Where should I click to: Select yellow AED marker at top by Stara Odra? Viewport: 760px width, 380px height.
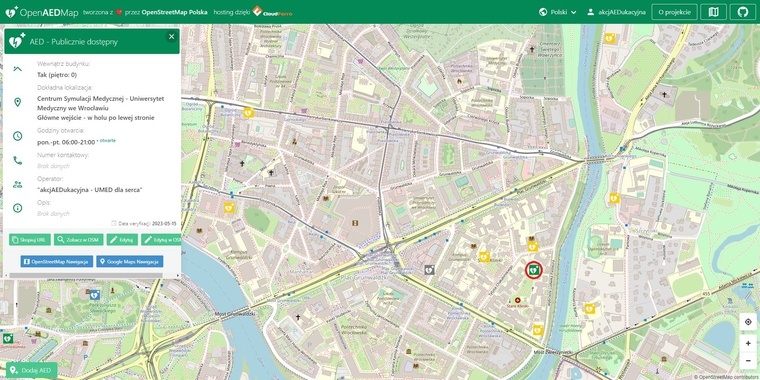(x=610, y=38)
